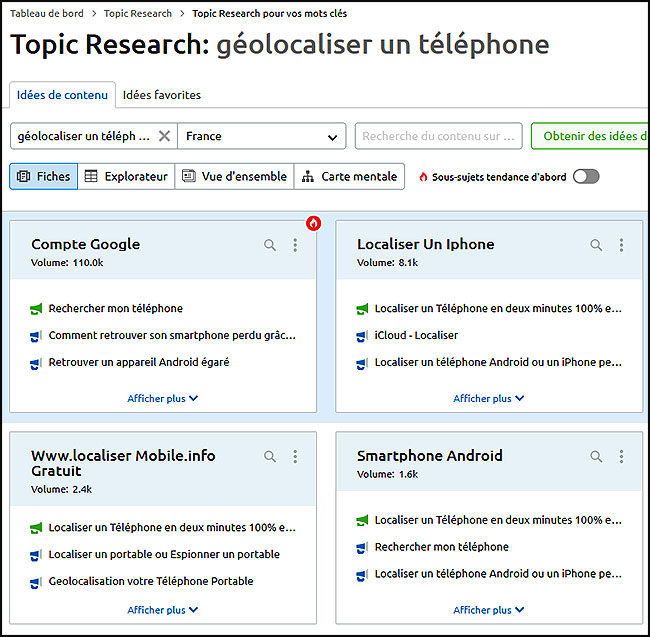The height and width of the screenshot is (637, 650).
Task: Click the magnifier on Www.localiser Mobile.info Gratuit card
Action: pos(270,456)
